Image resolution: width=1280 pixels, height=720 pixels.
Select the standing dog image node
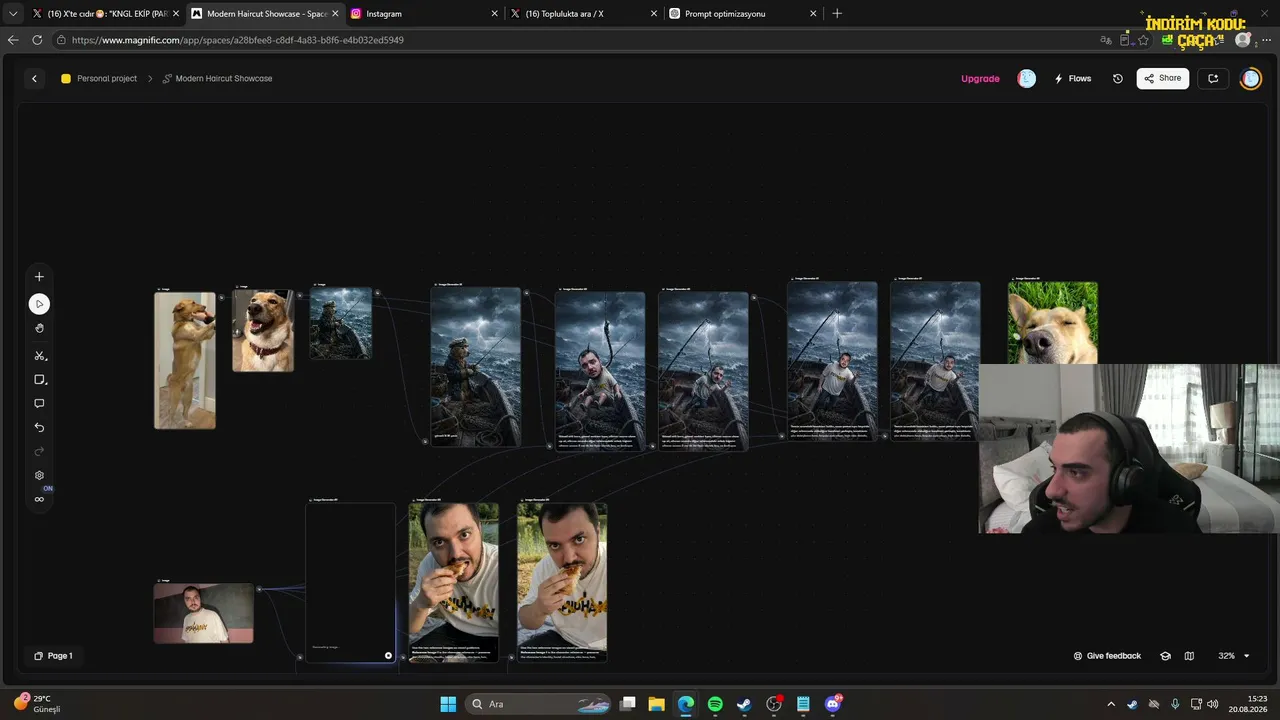pyautogui.click(x=185, y=360)
